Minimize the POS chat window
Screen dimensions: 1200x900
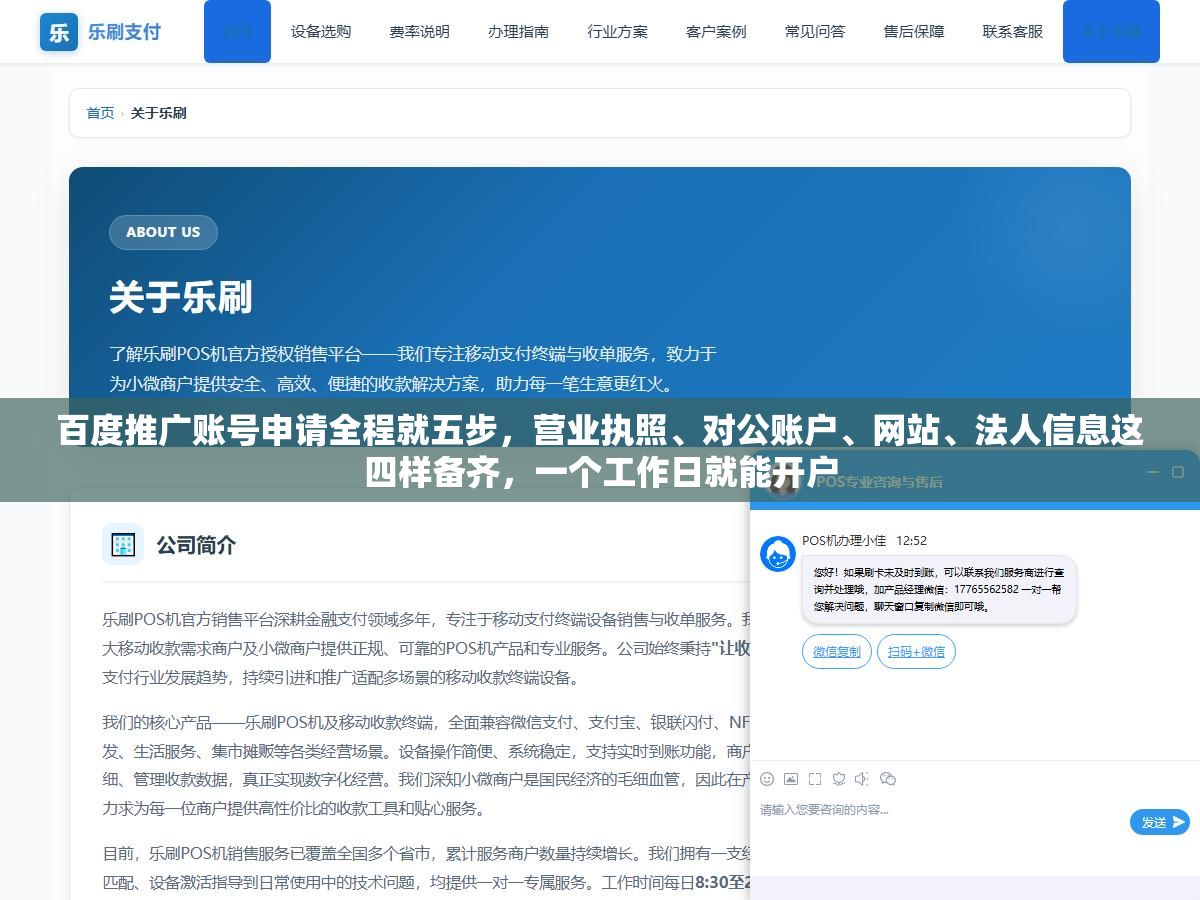coord(1152,472)
